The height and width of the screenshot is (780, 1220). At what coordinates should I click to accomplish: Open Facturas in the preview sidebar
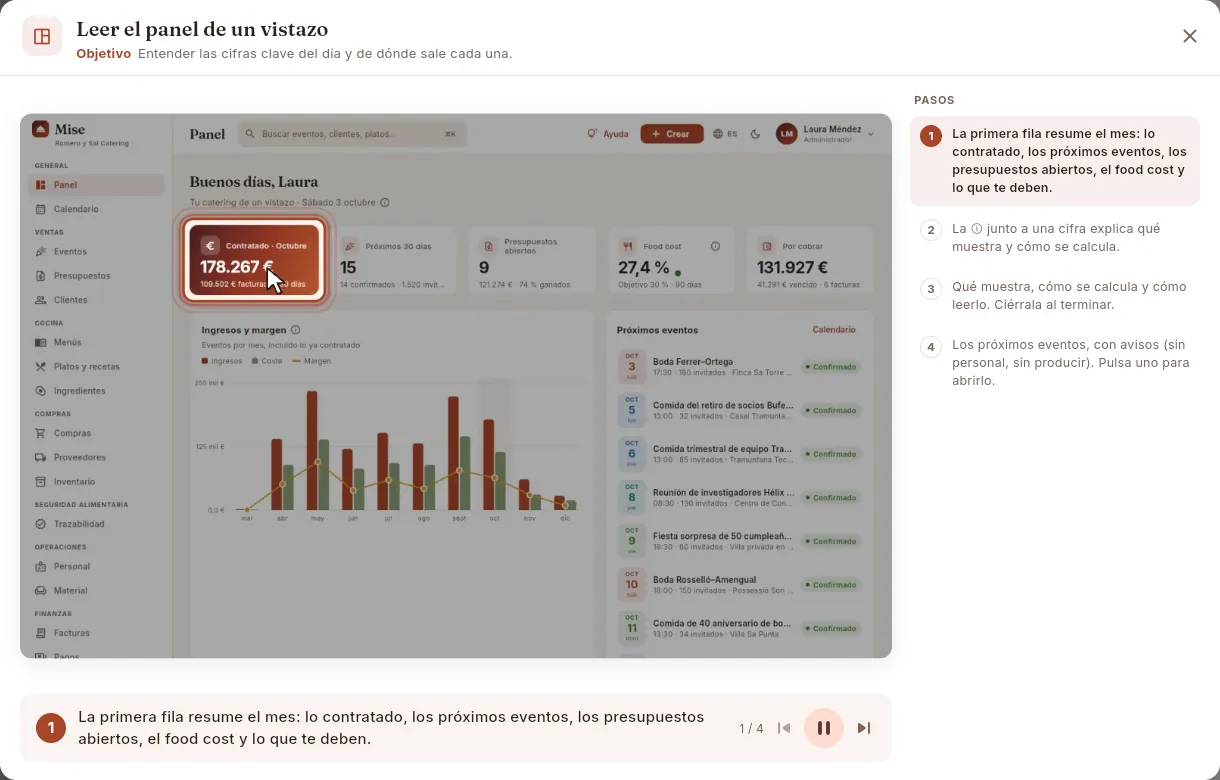(x=97, y=633)
